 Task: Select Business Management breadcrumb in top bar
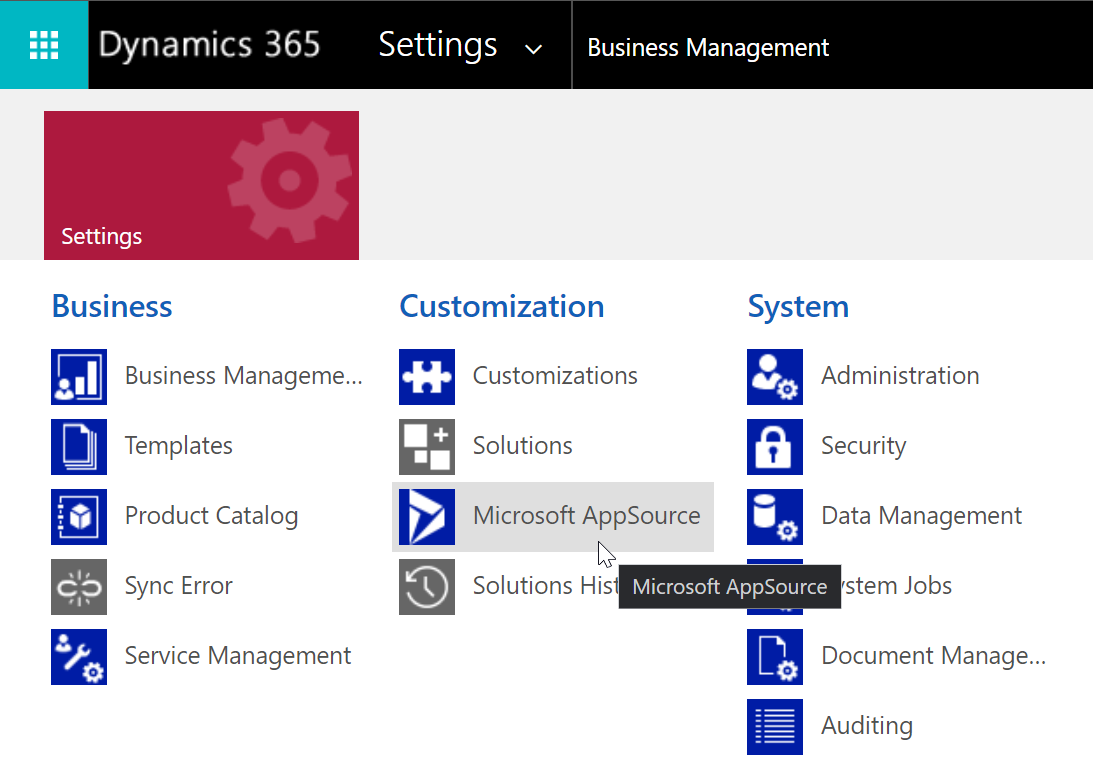pyautogui.click(x=708, y=47)
